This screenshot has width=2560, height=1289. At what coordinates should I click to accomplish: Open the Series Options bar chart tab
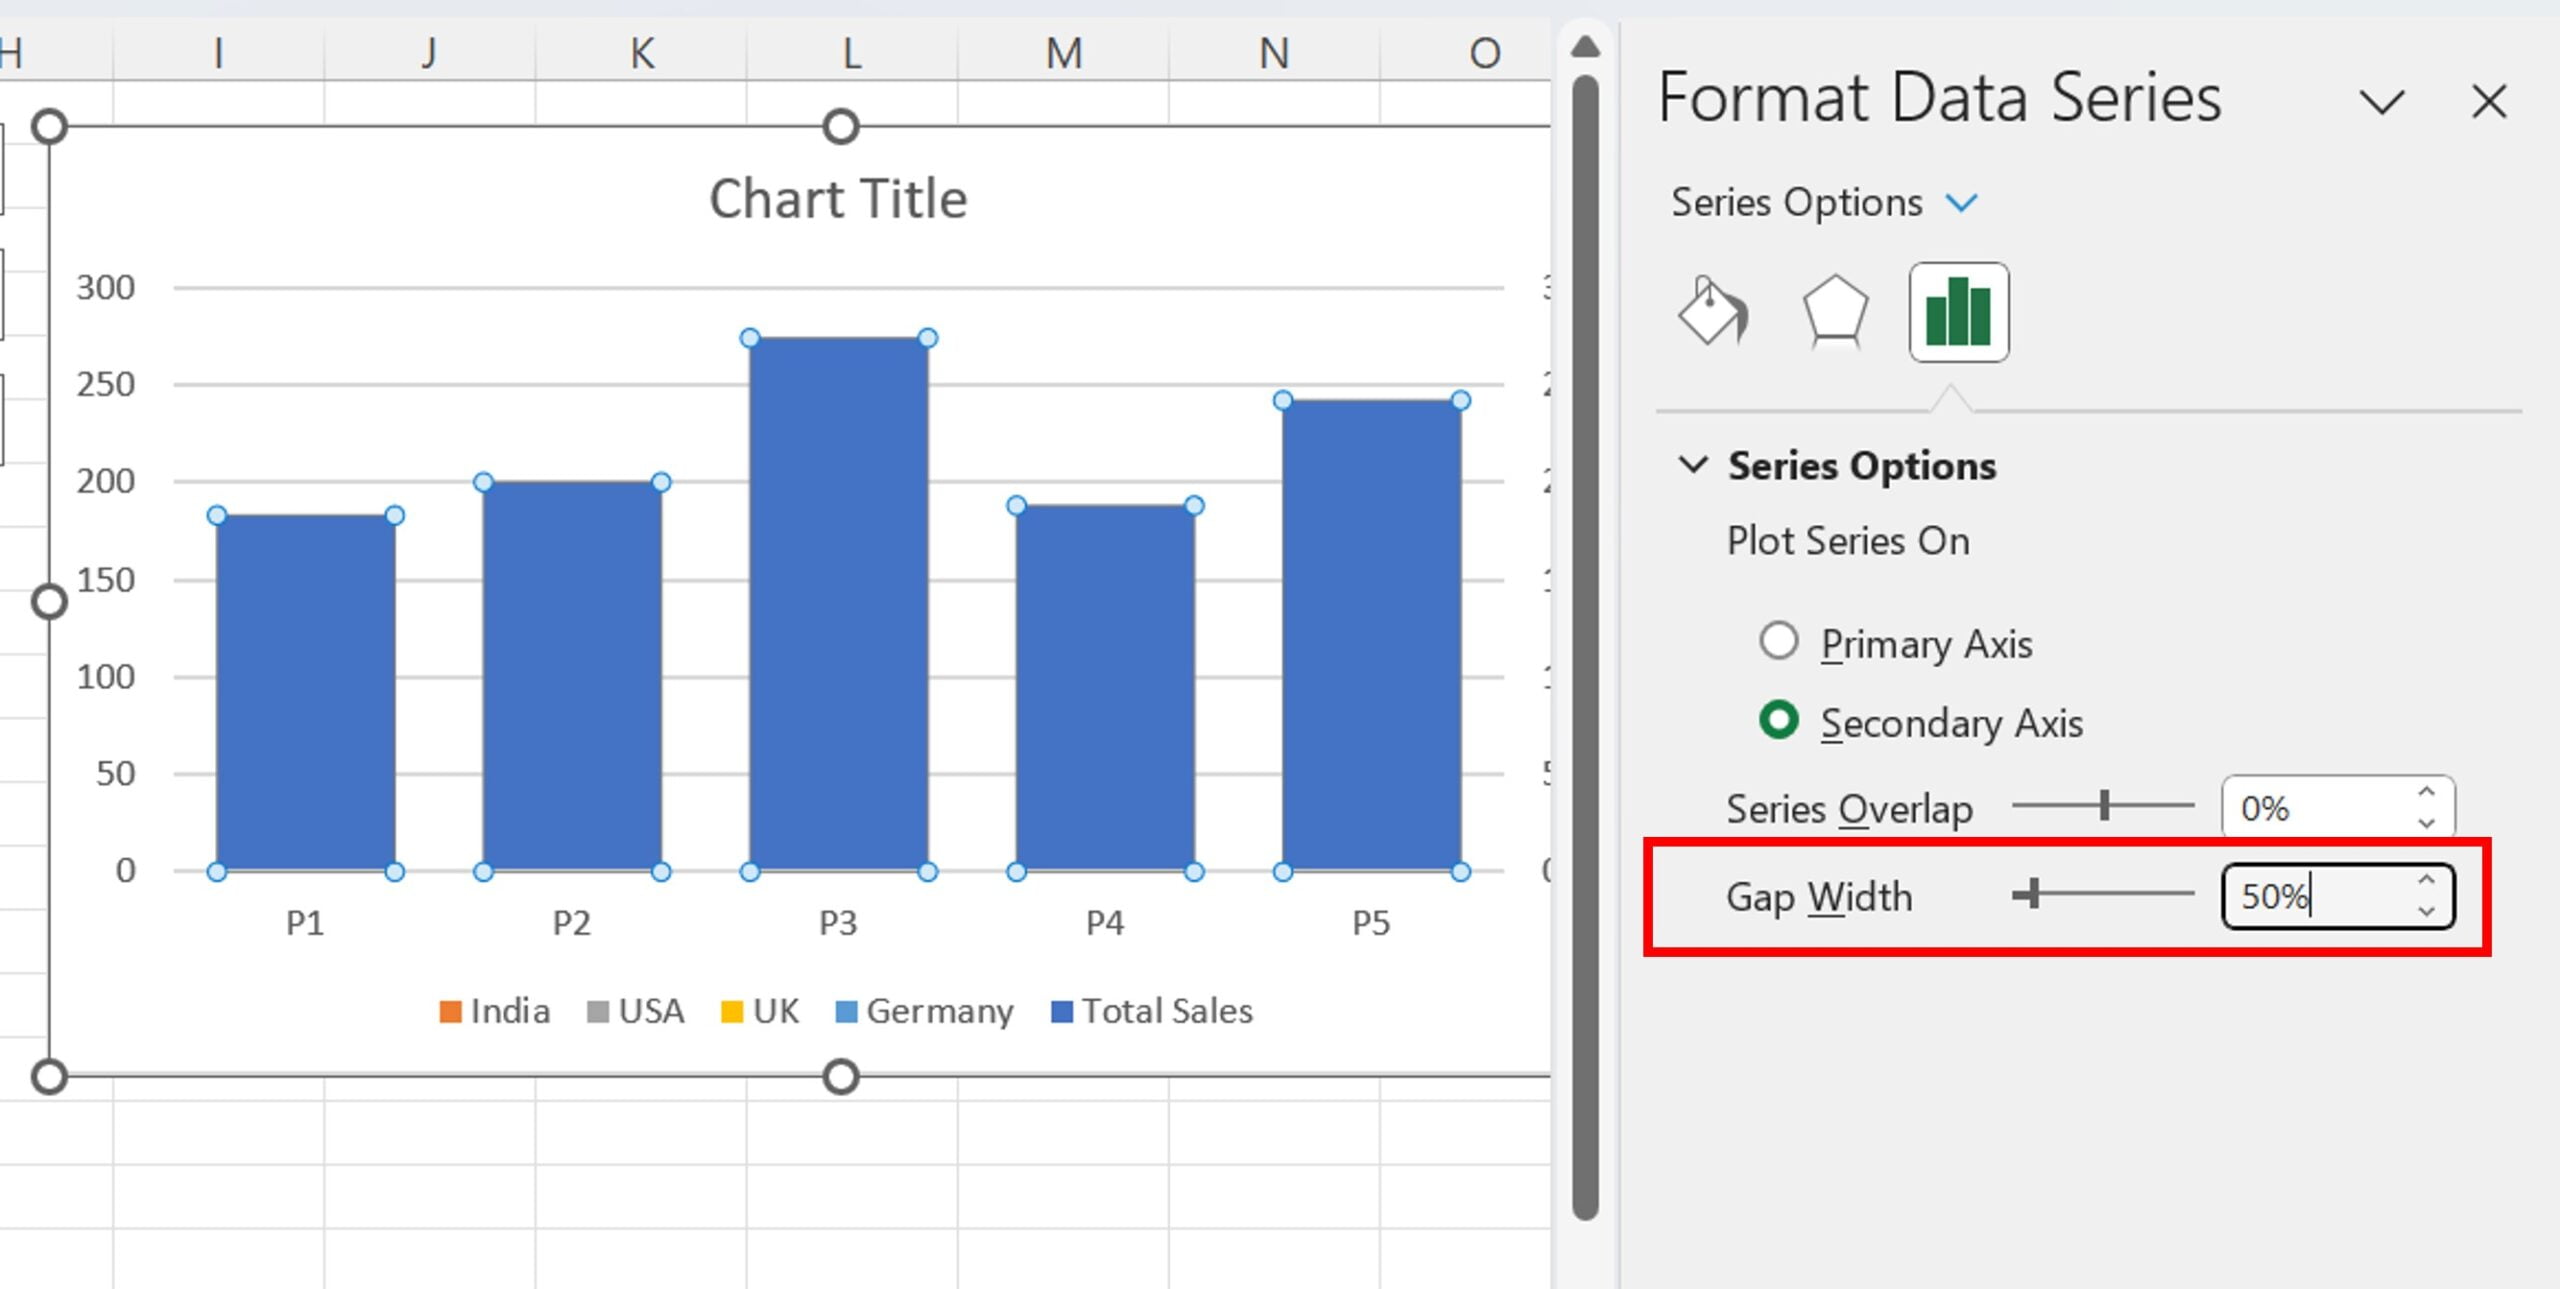pos(1958,312)
